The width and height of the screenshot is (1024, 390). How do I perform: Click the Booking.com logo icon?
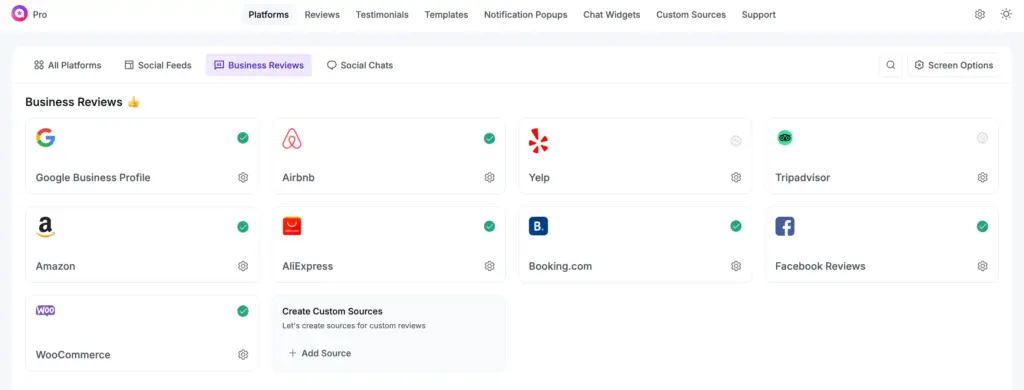(x=538, y=226)
